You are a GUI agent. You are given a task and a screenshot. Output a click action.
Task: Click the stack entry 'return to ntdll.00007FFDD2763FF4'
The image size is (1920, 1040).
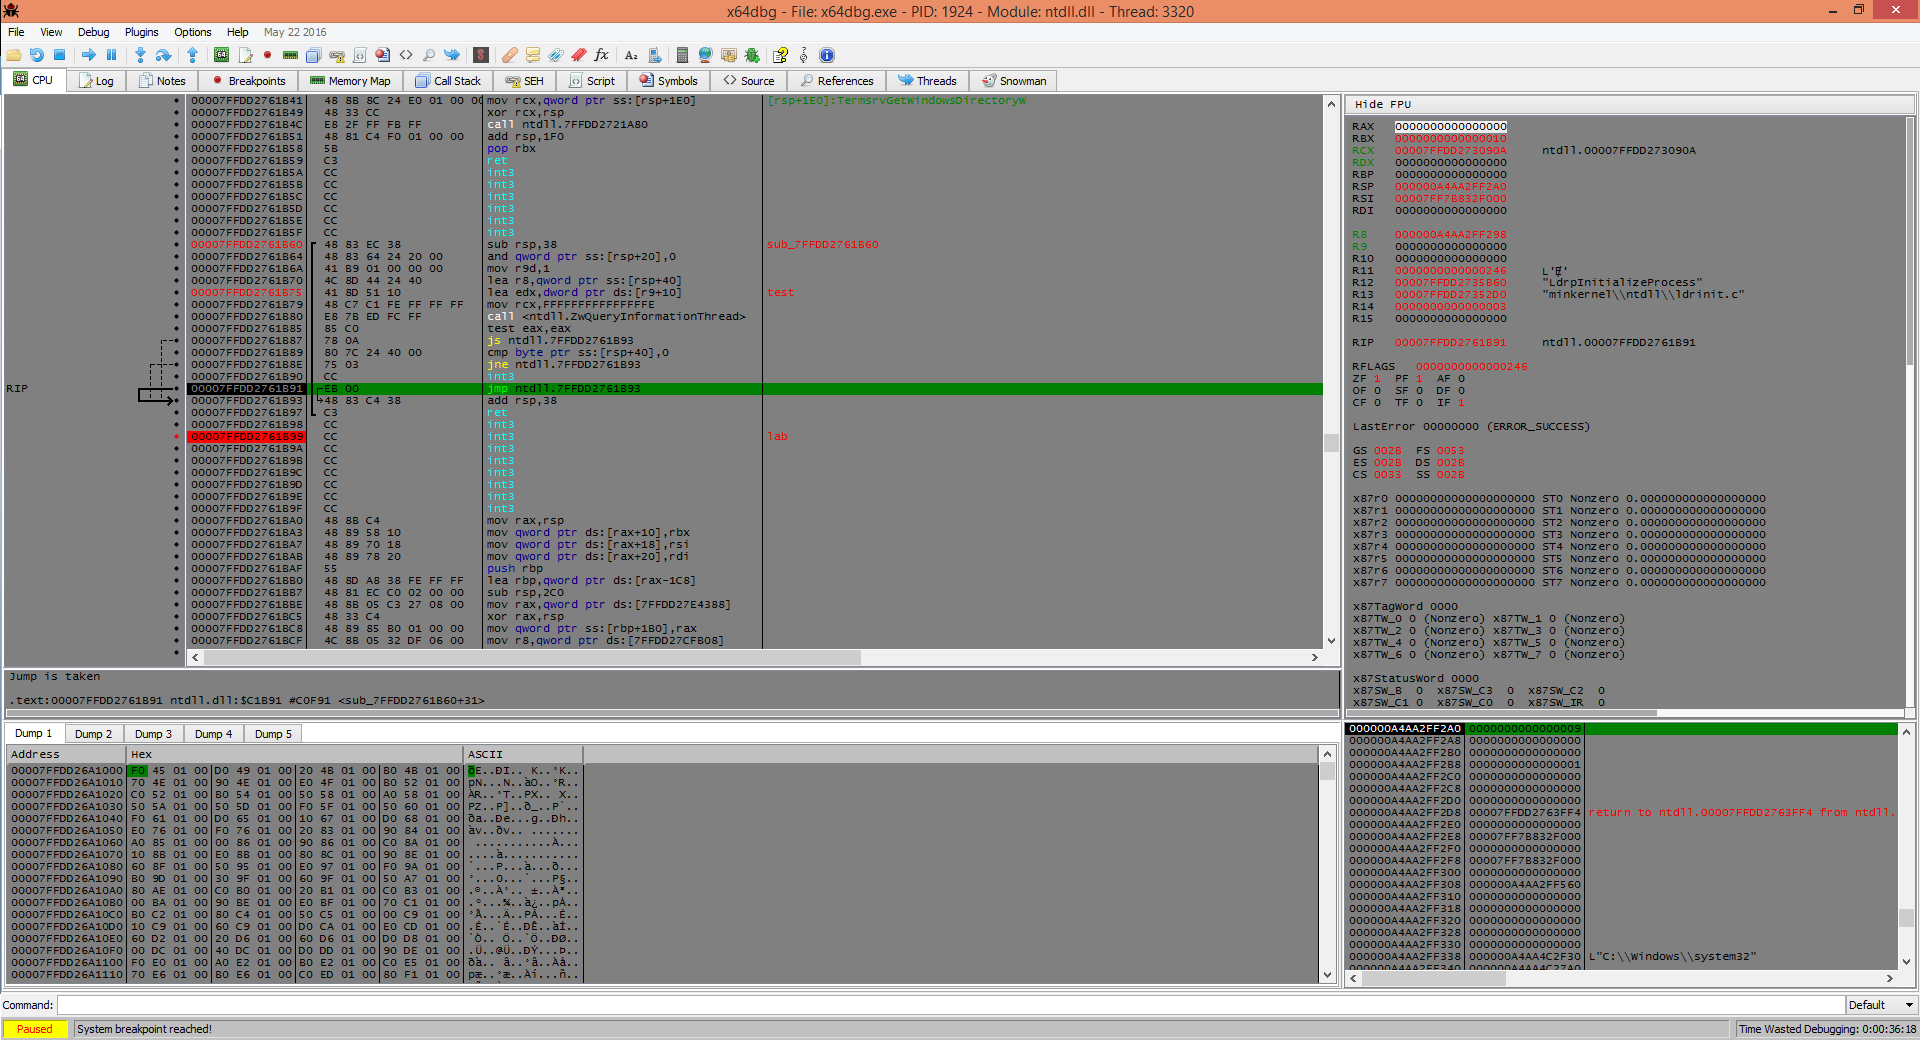[1741, 813]
